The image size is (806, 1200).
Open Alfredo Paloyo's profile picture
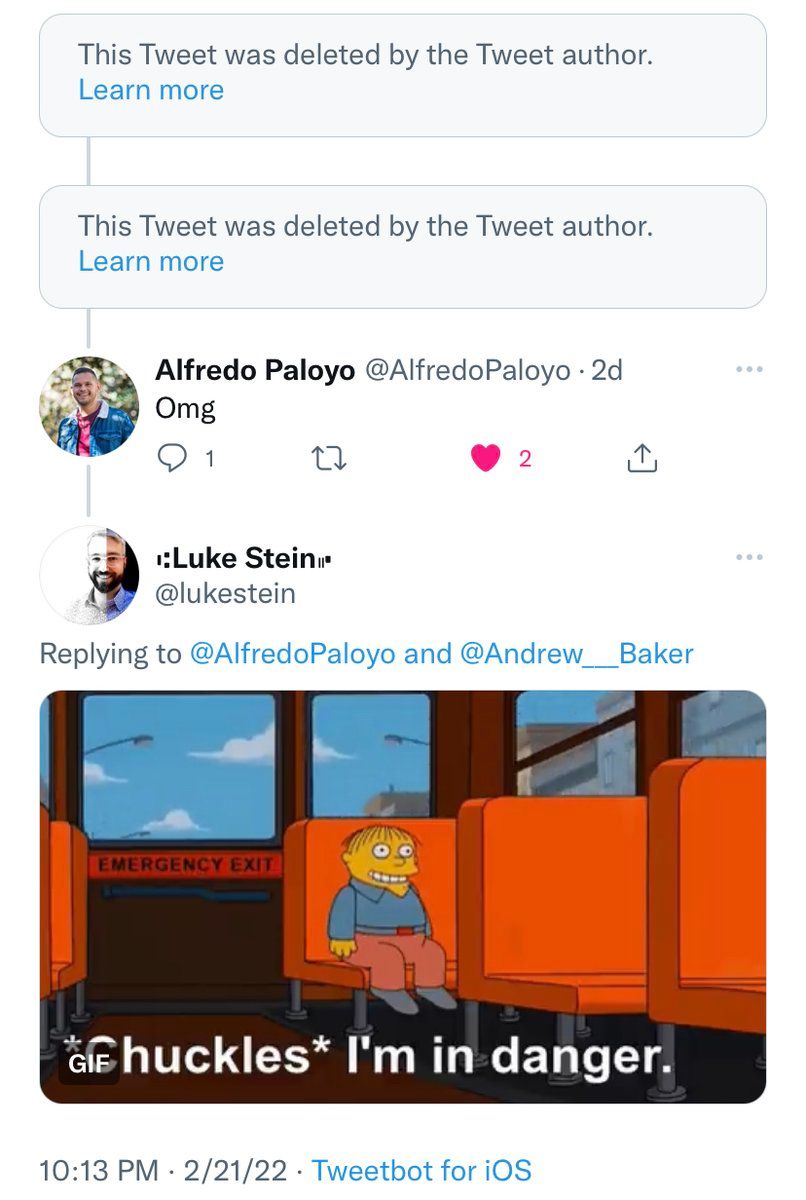tap(89, 407)
